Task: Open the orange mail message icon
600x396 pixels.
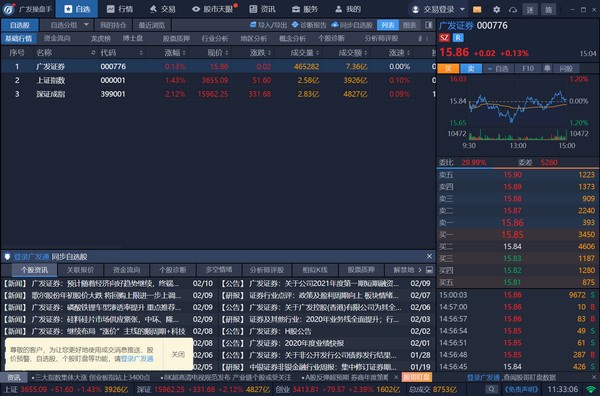Action: pyautogui.click(x=477, y=10)
